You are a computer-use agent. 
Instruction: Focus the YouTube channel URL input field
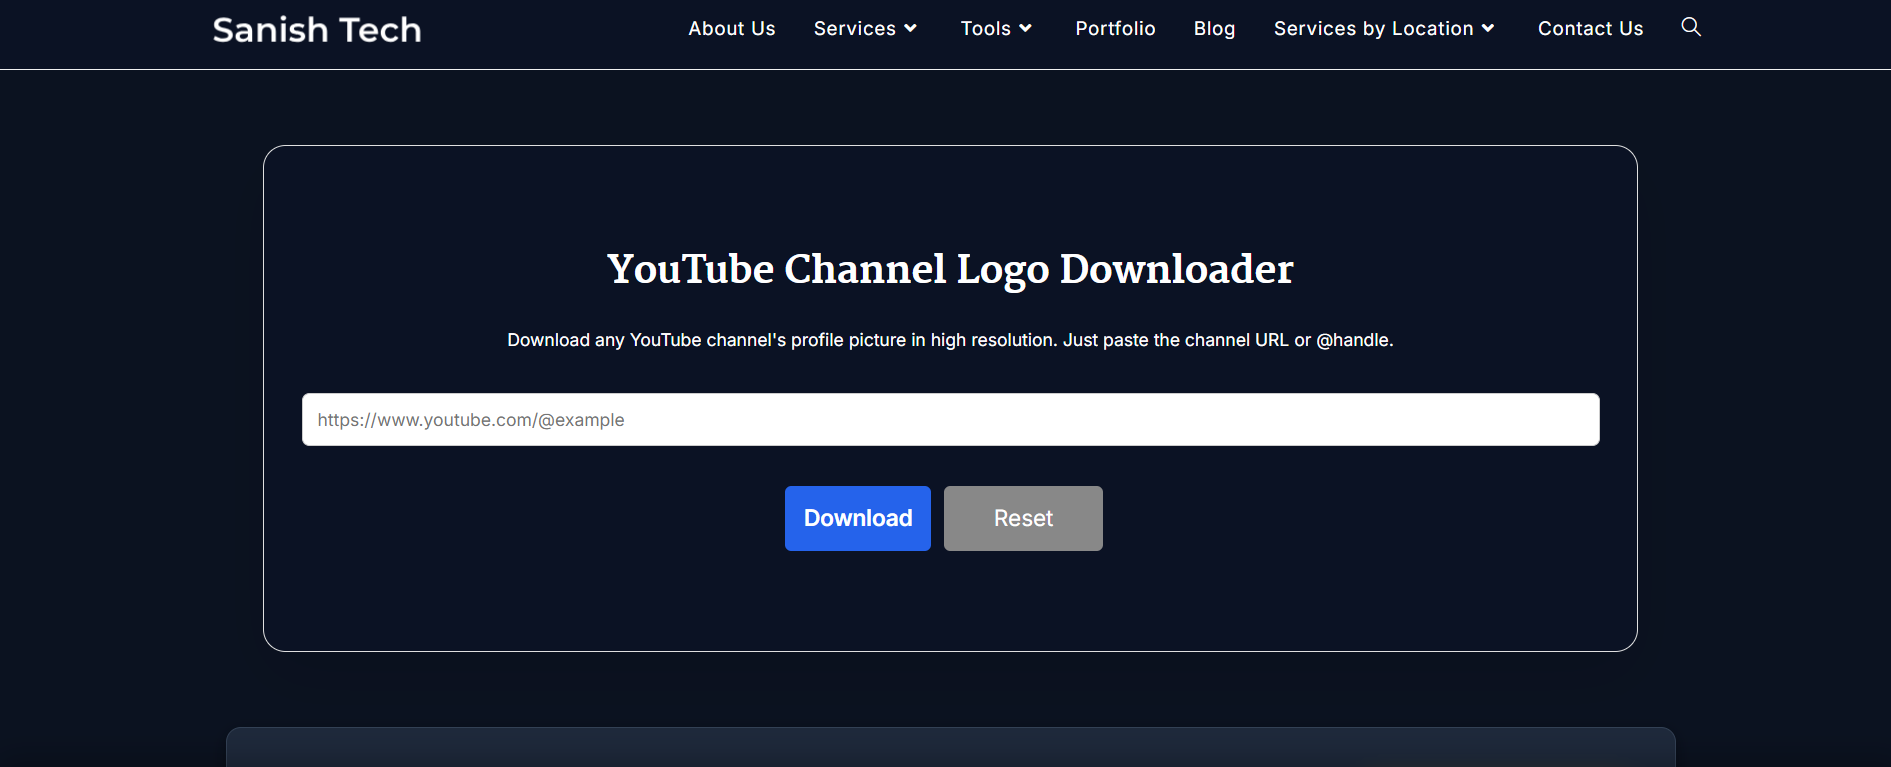(x=950, y=420)
